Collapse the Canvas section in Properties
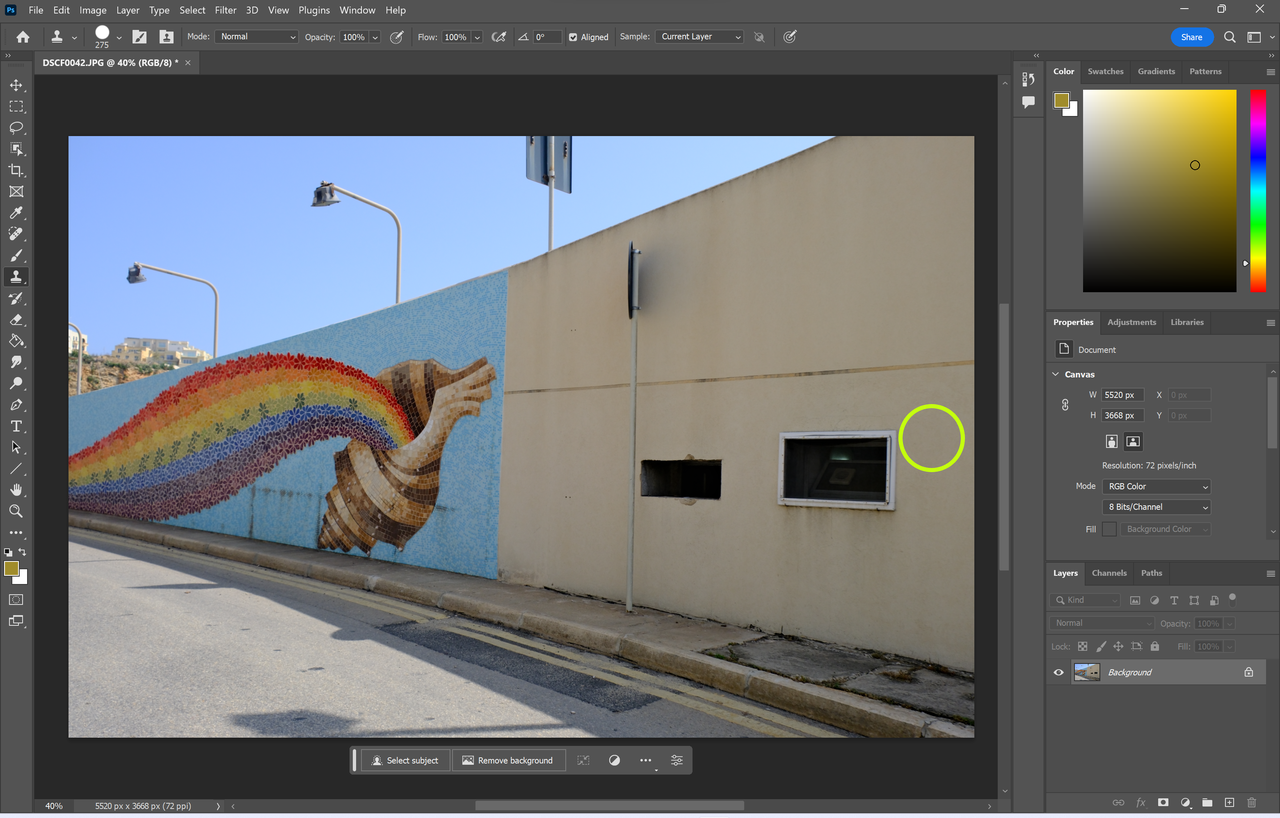1280x818 pixels. pos(1055,373)
